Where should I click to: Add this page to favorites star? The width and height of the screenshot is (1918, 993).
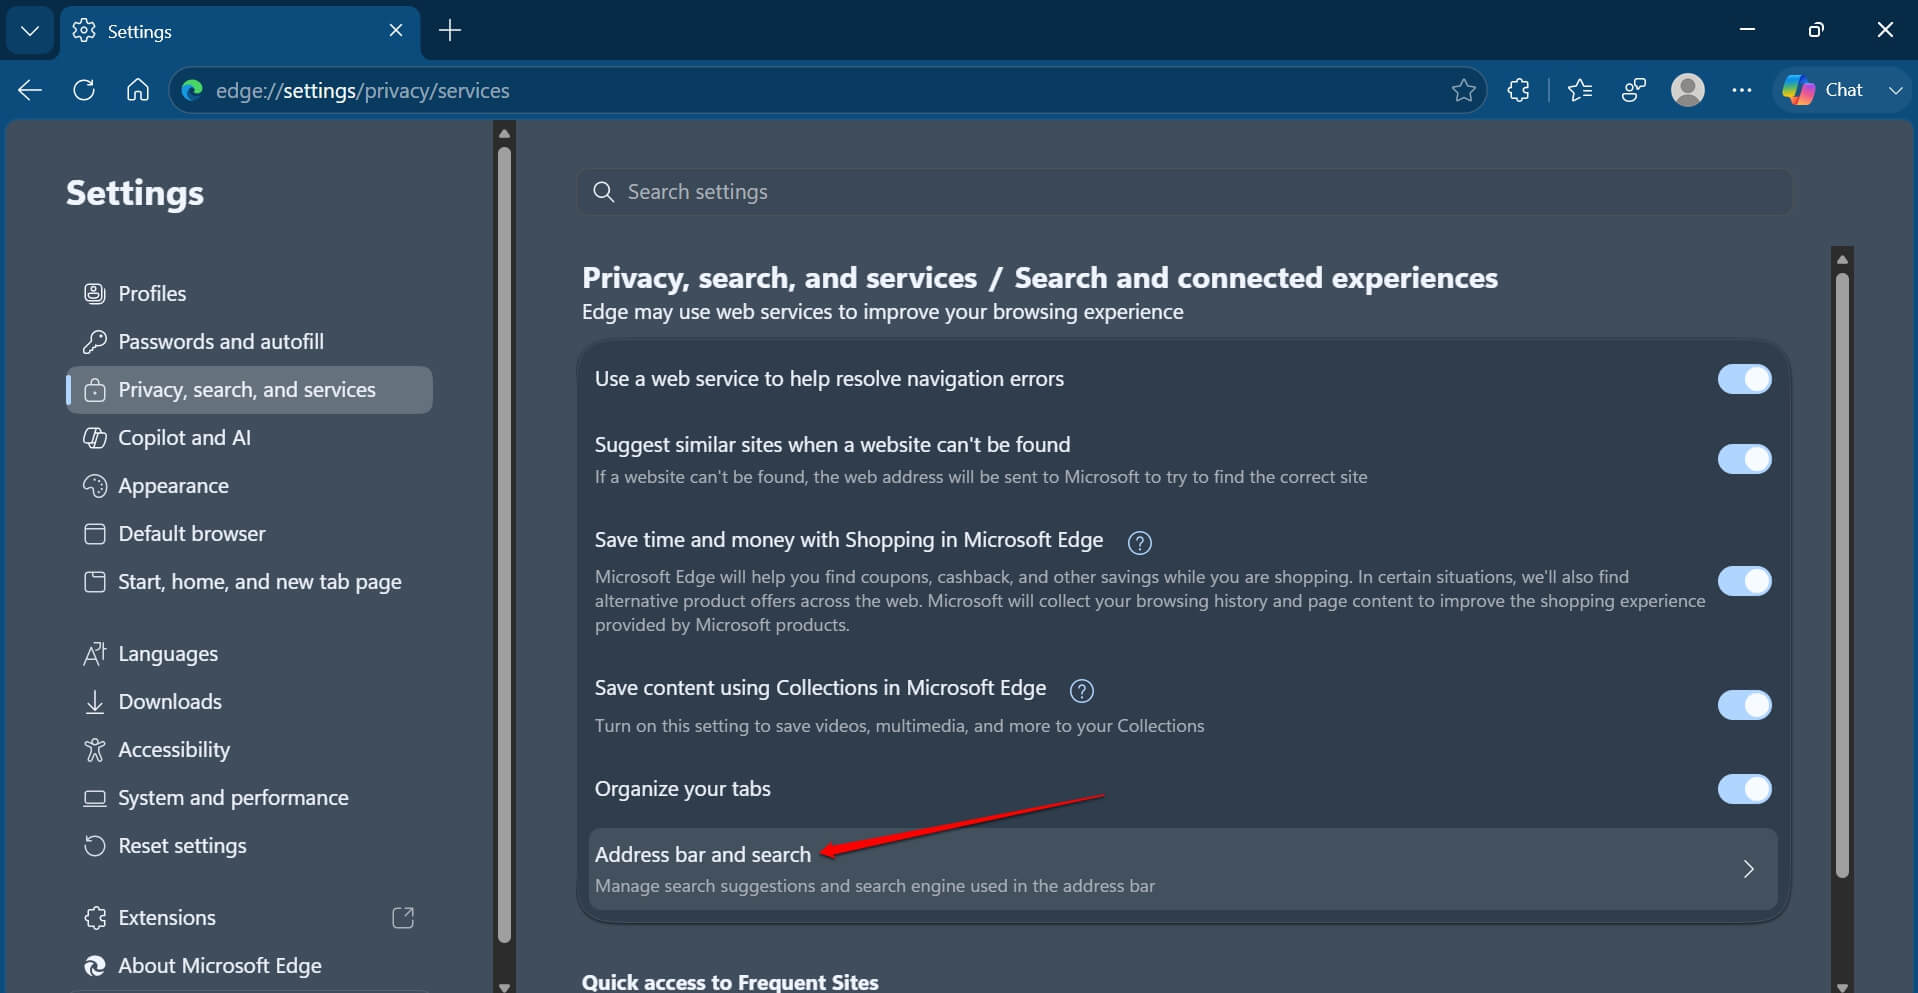(1463, 90)
